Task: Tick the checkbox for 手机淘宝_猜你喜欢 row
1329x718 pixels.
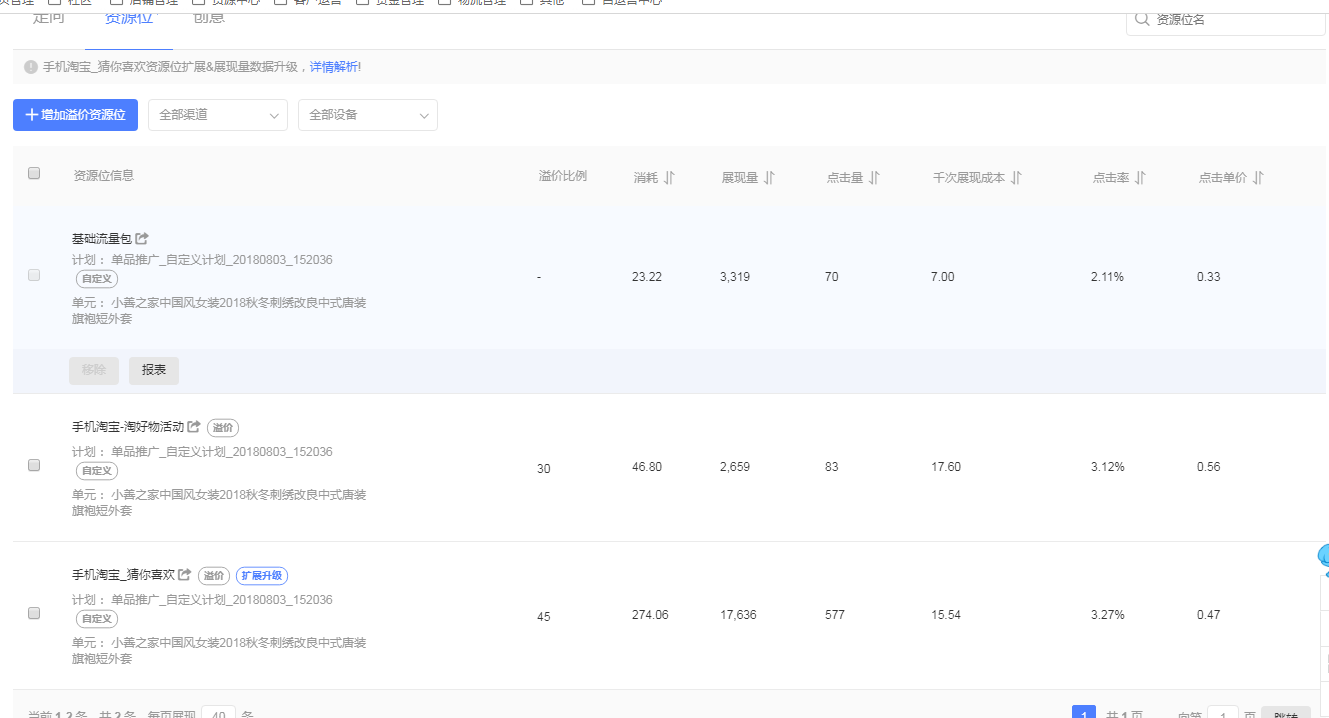Action: click(x=34, y=613)
